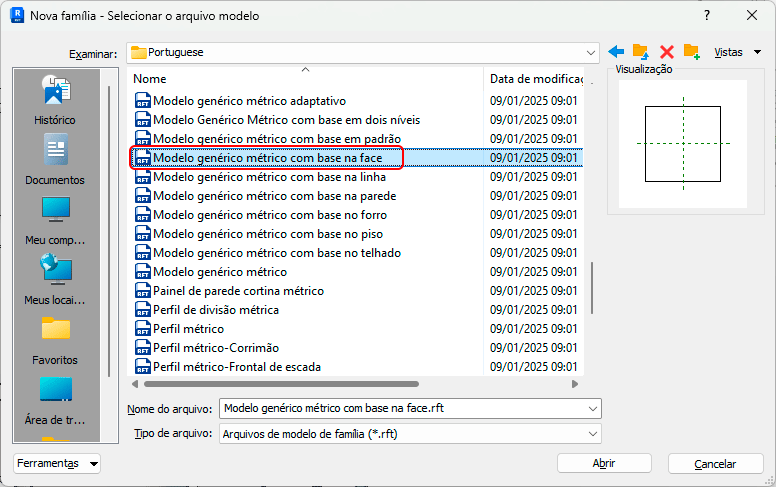Screen dimensions: 776x487
Task: Click the right arrow of horizontal scrollbar
Action: pyautogui.click(x=575, y=384)
